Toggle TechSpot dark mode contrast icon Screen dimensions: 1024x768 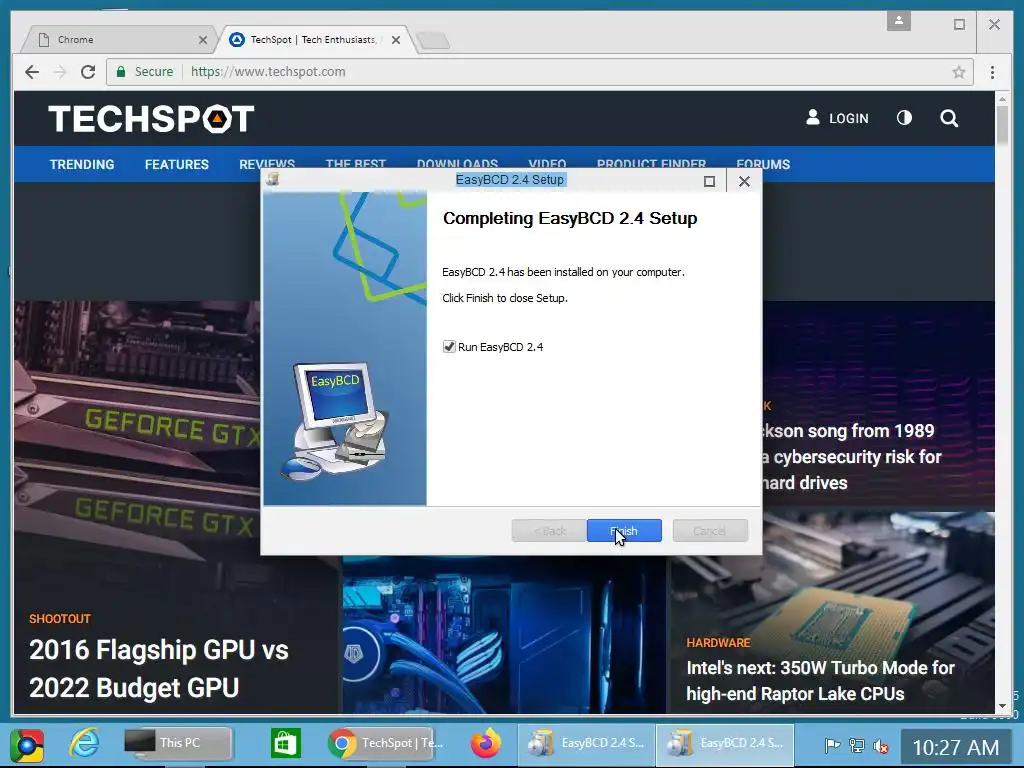tap(904, 118)
